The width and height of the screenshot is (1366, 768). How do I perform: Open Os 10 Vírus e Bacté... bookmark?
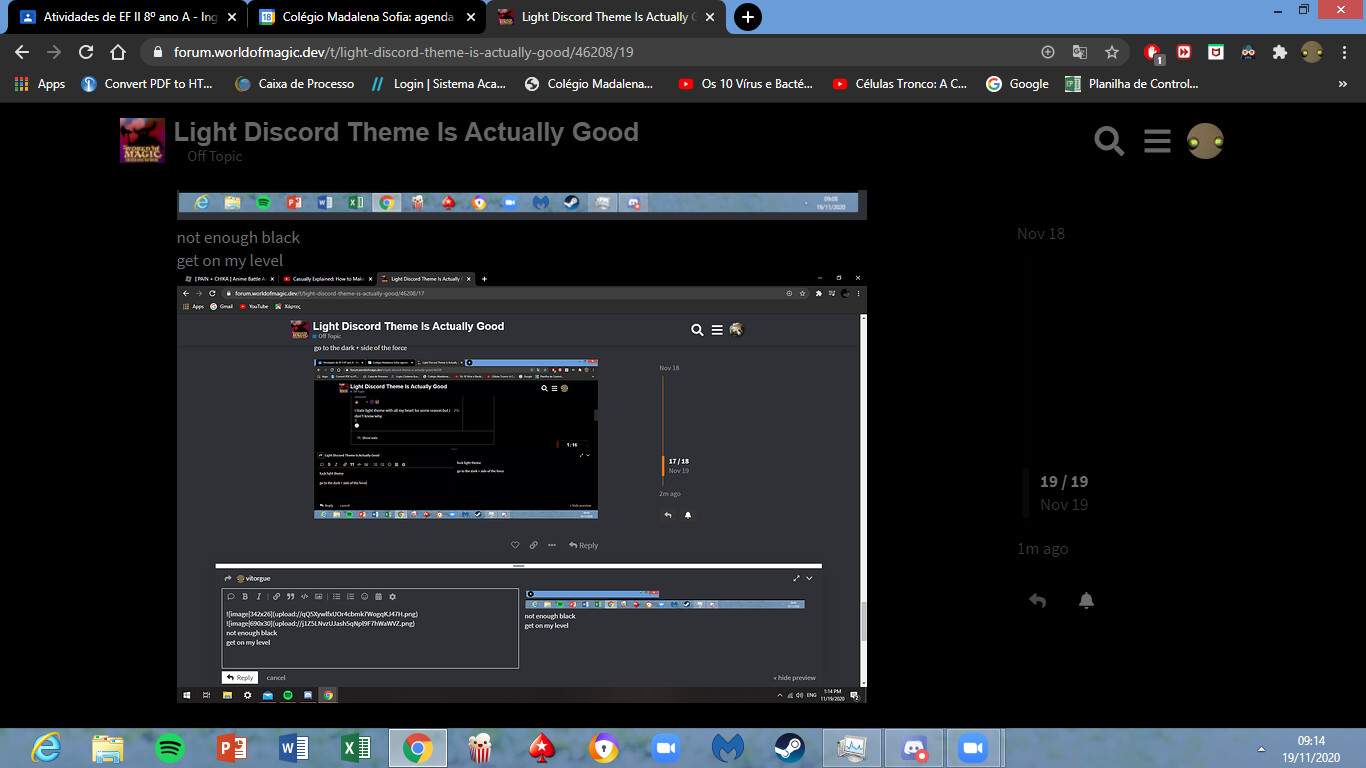[x=745, y=84]
